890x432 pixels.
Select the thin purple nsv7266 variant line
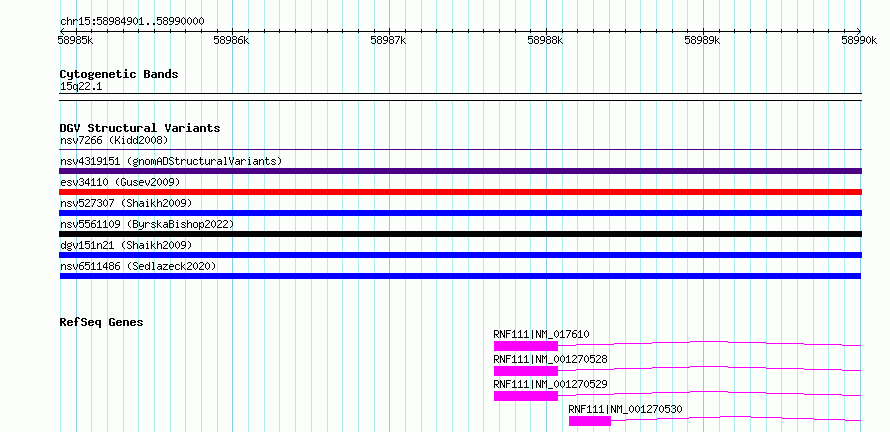(x=461, y=150)
